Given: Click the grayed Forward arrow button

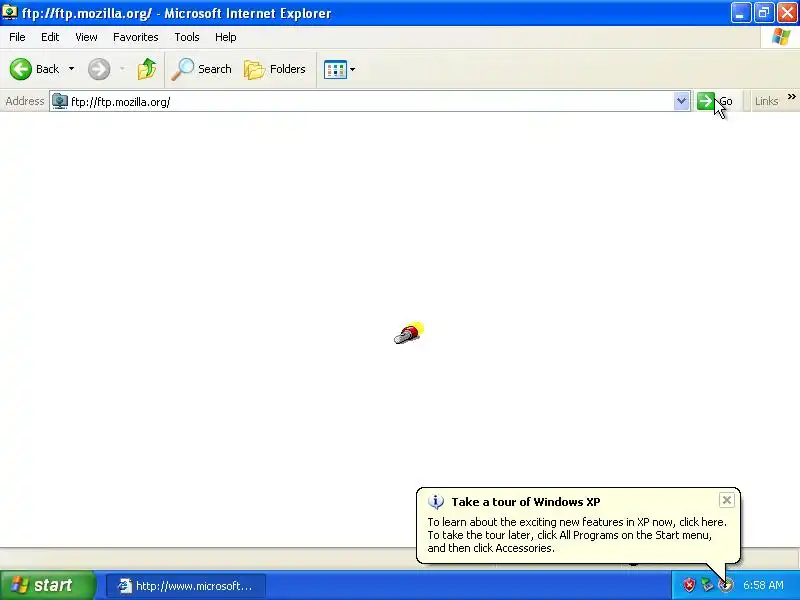Looking at the screenshot, I should point(99,69).
